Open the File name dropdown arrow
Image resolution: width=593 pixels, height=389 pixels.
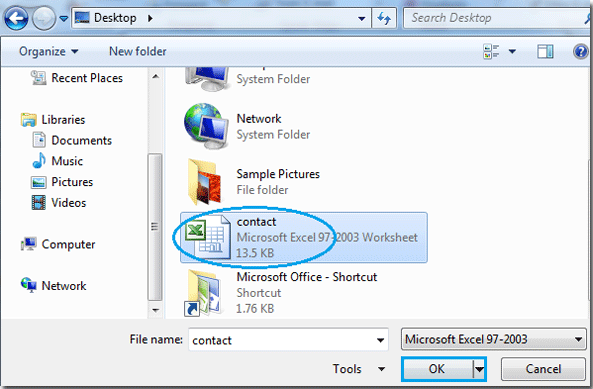[x=380, y=340]
